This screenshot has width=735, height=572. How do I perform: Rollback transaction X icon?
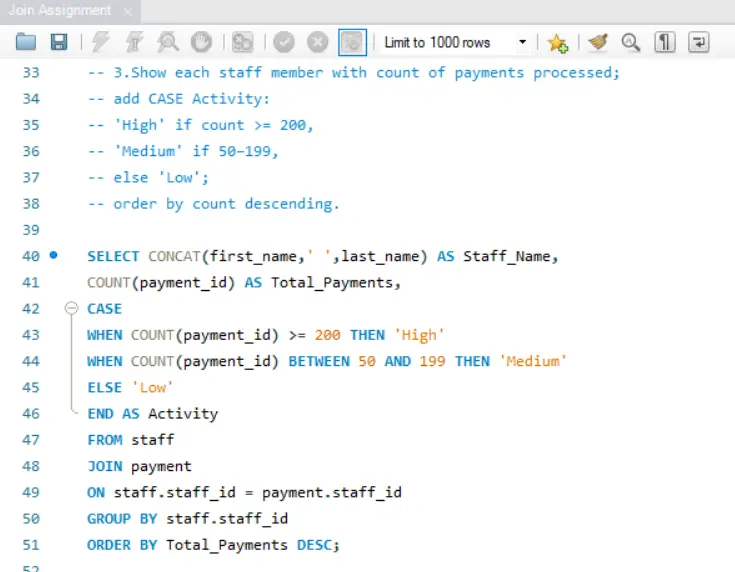(x=318, y=42)
